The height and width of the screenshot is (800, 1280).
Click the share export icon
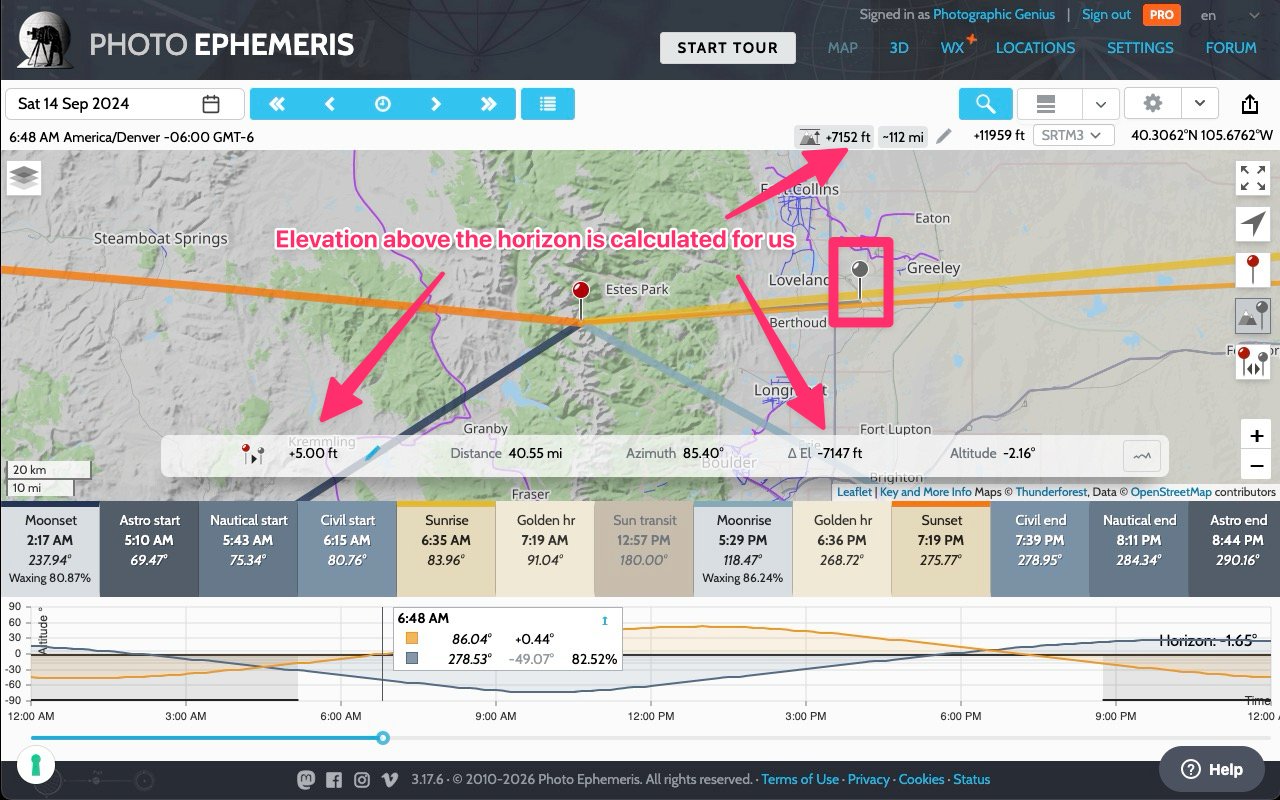tap(1250, 104)
